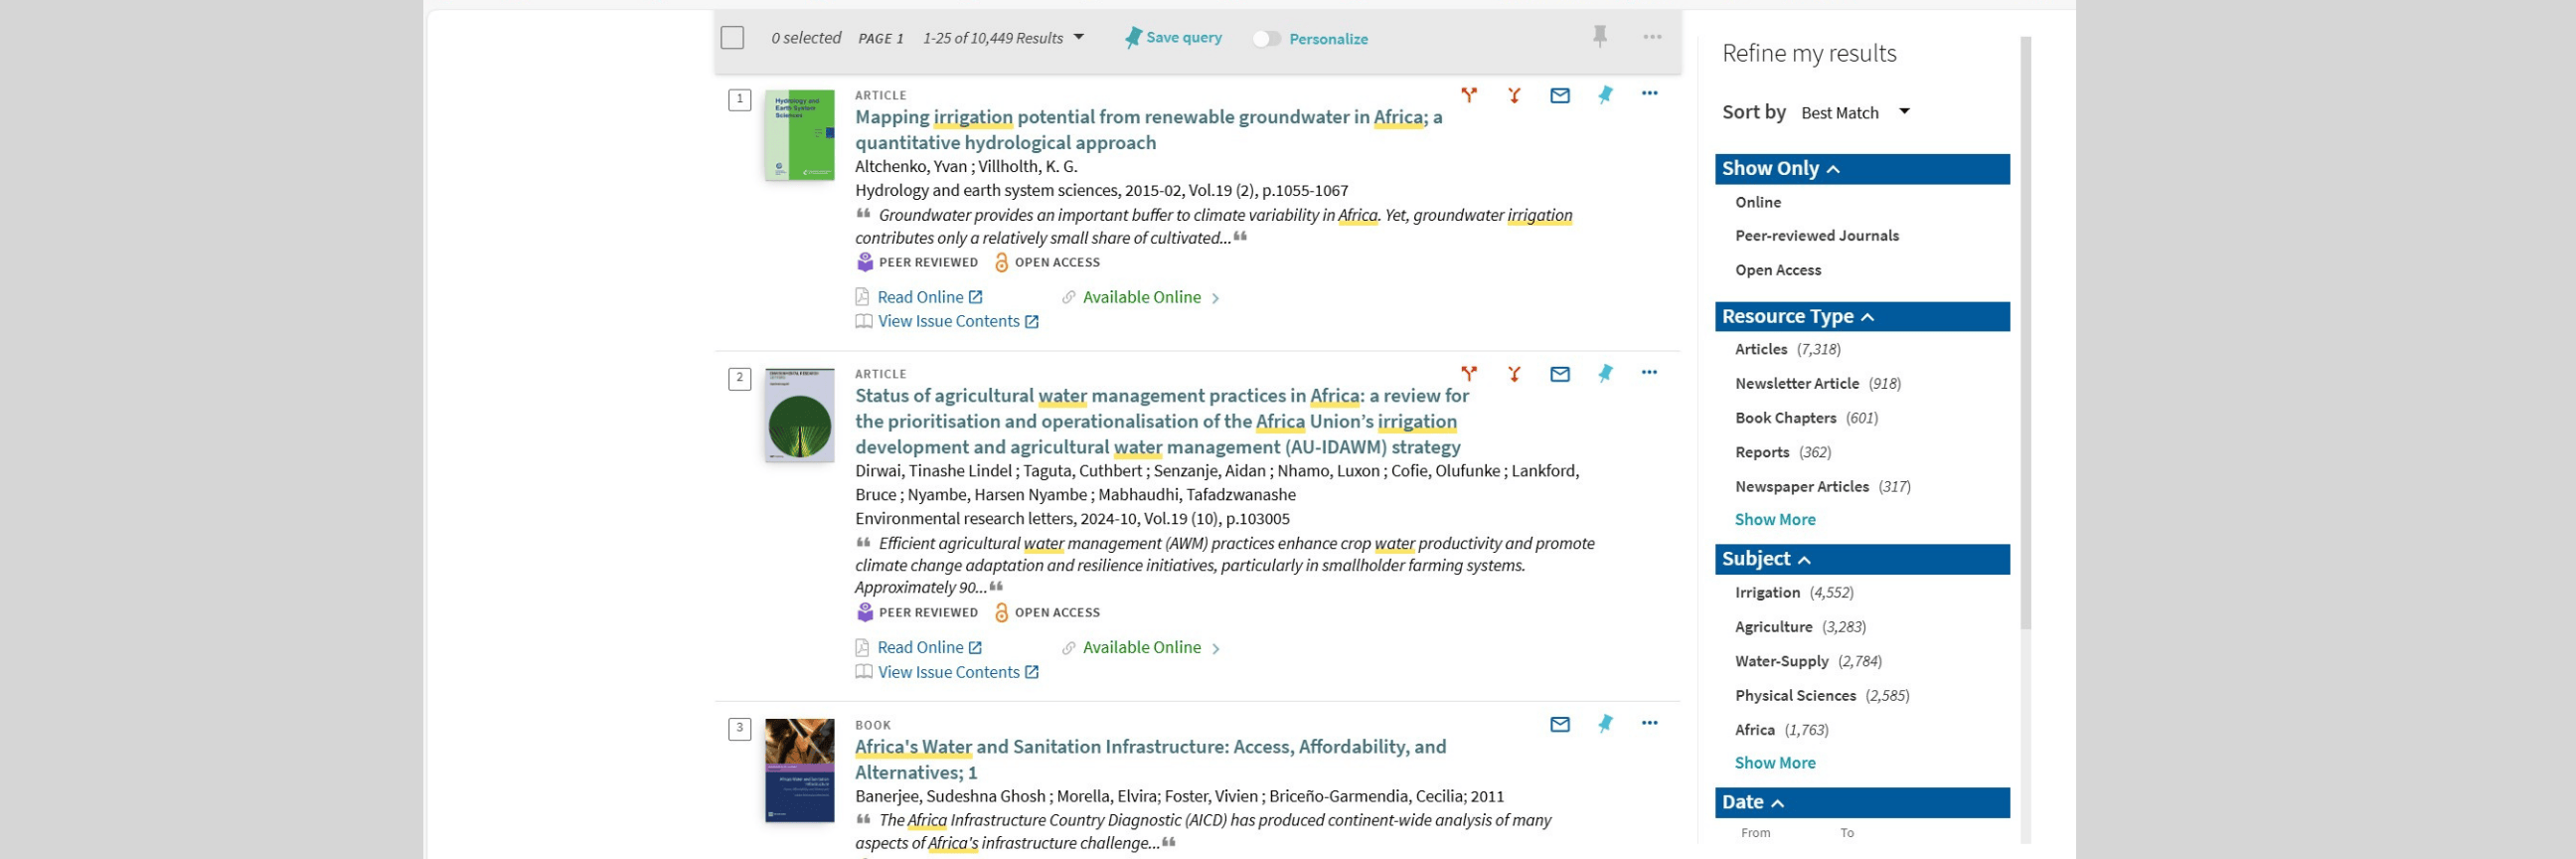Image resolution: width=2576 pixels, height=859 pixels.
Task: Find sources citing the first article
Action: click(x=1469, y=95)
